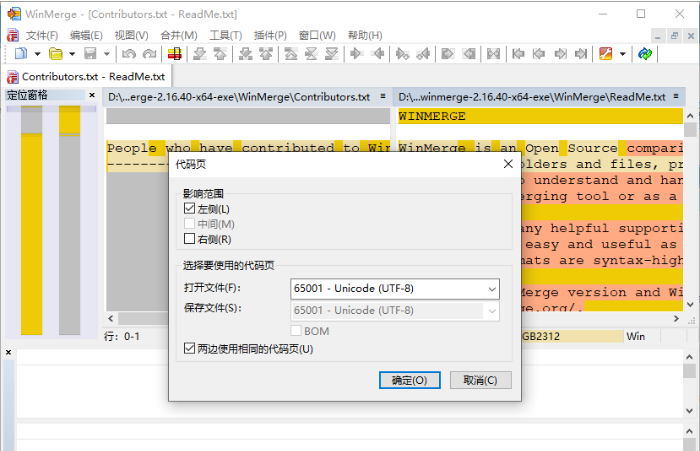Close the 代码页 dialog with X
700x451 pixels.
pyautogui.click(x=508, y=164)
